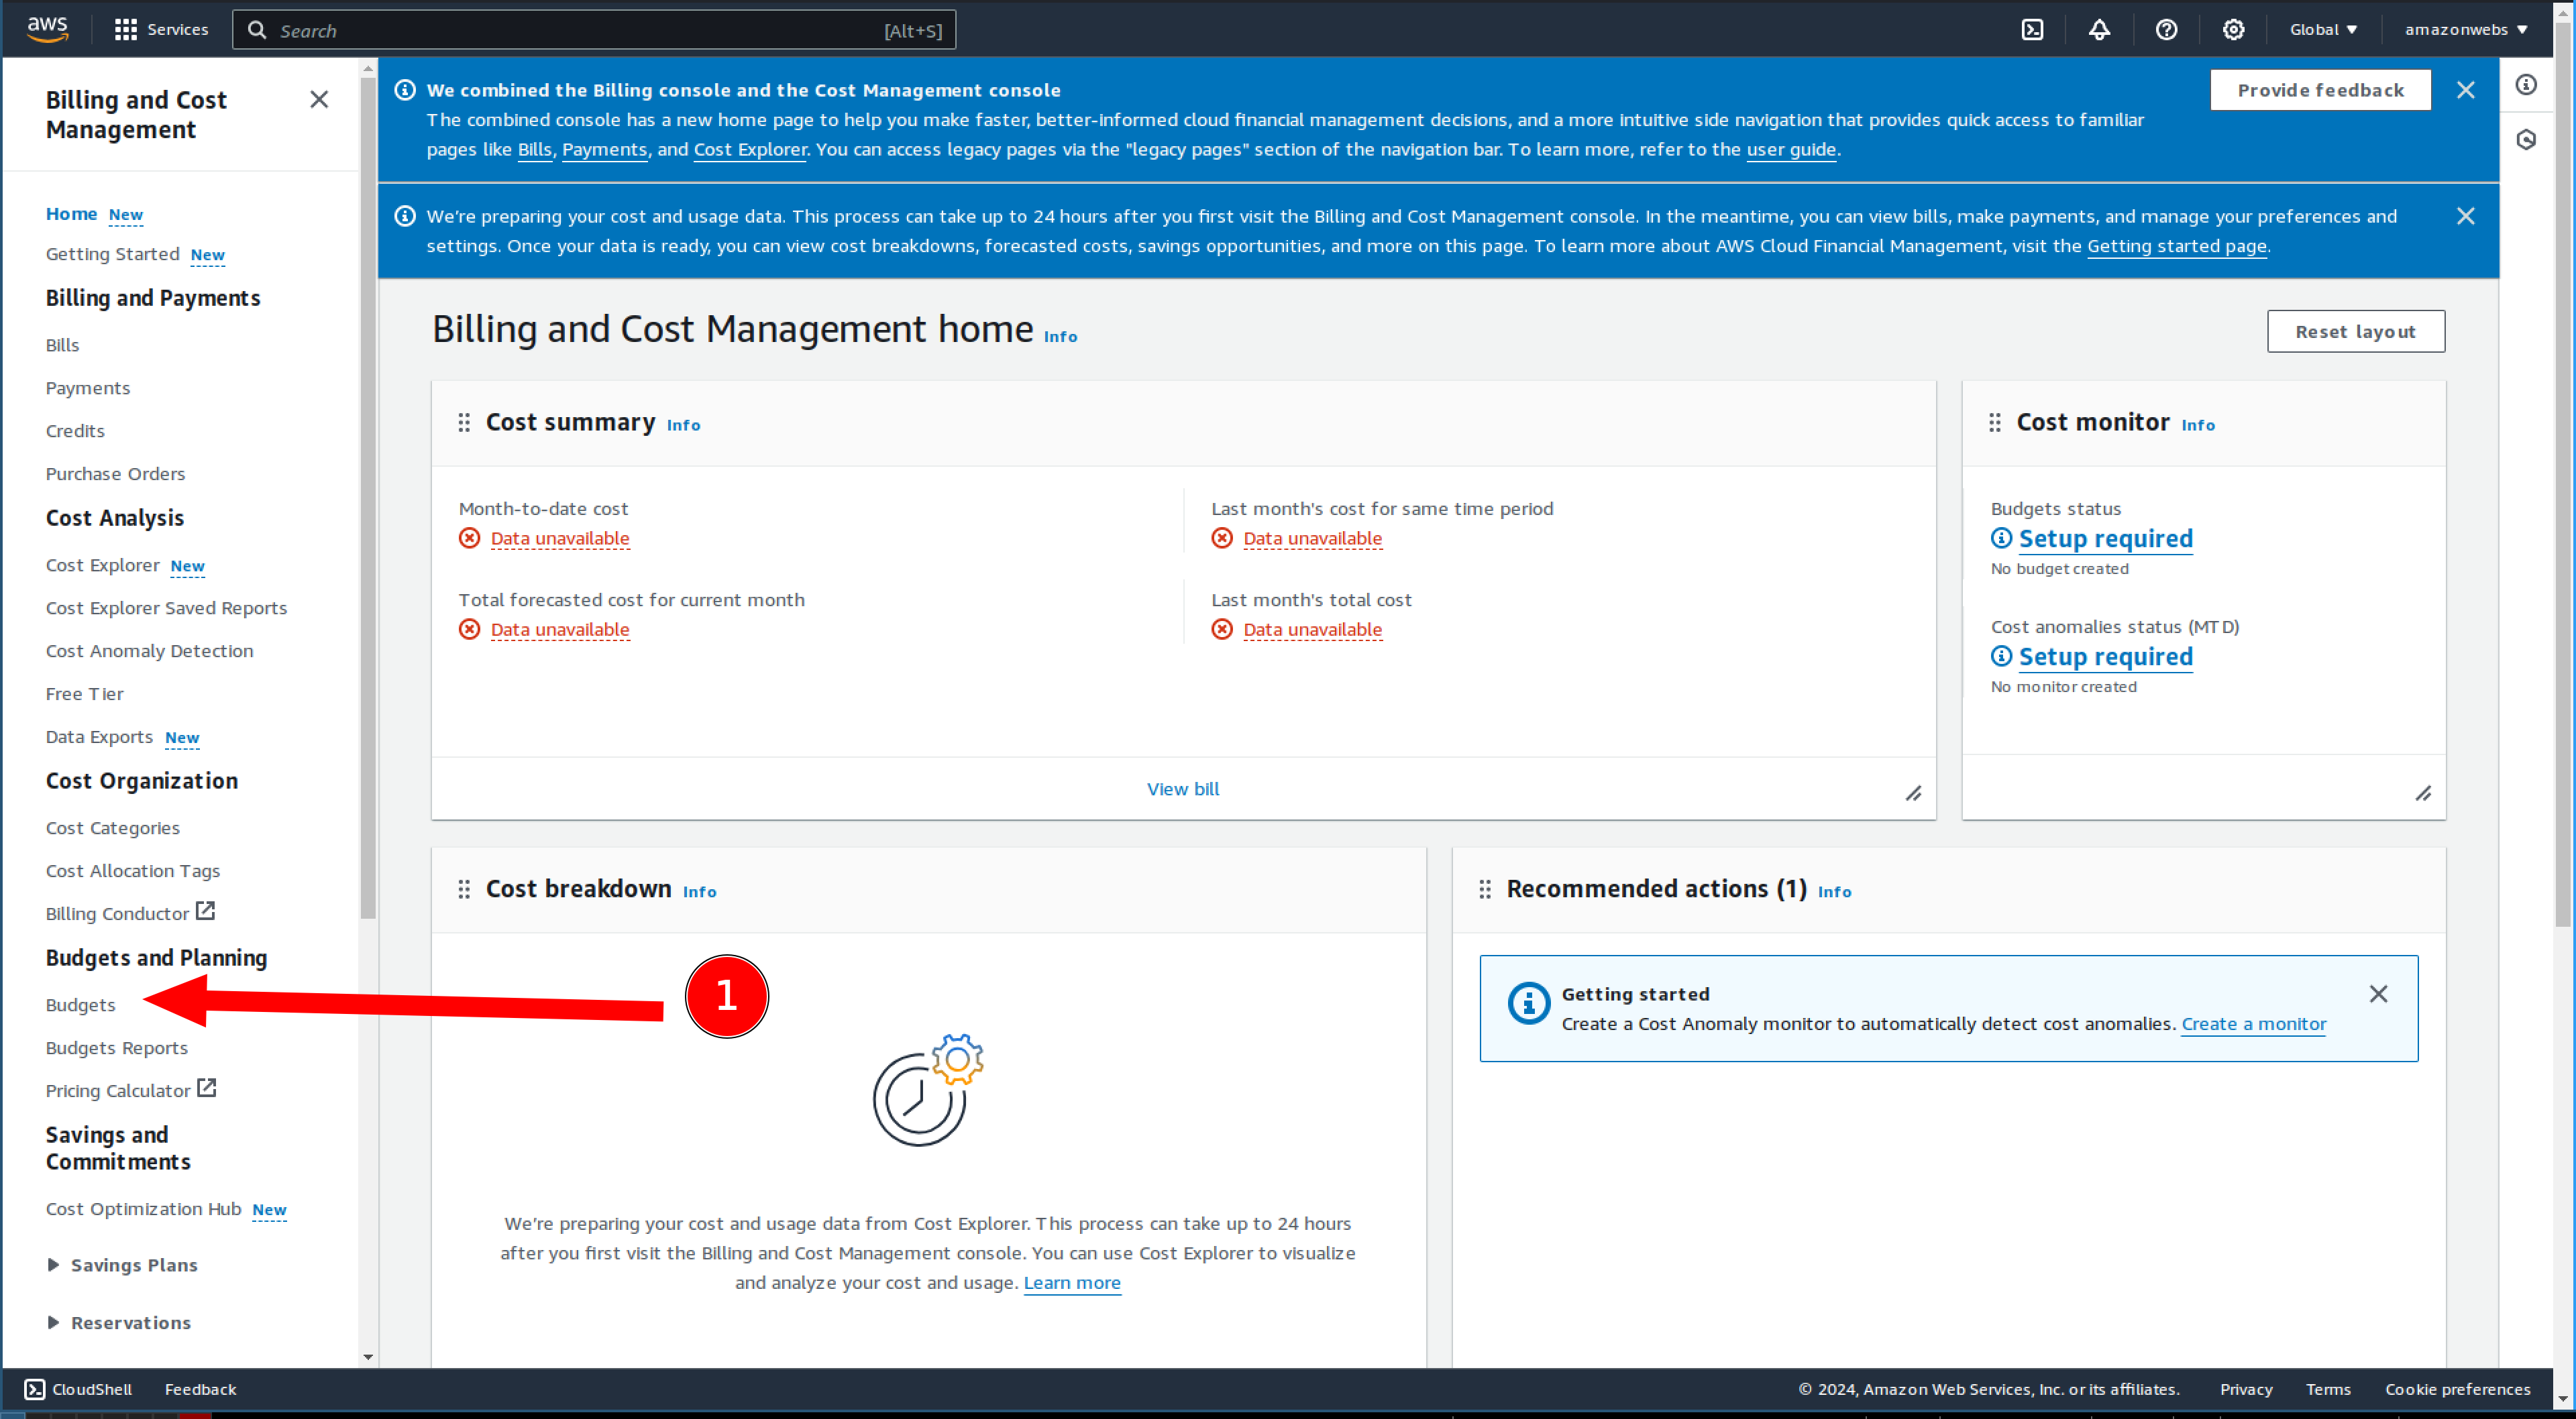Click the Create a monitor link
Viewport: 2576px width, 1419px height.
2253,1024
